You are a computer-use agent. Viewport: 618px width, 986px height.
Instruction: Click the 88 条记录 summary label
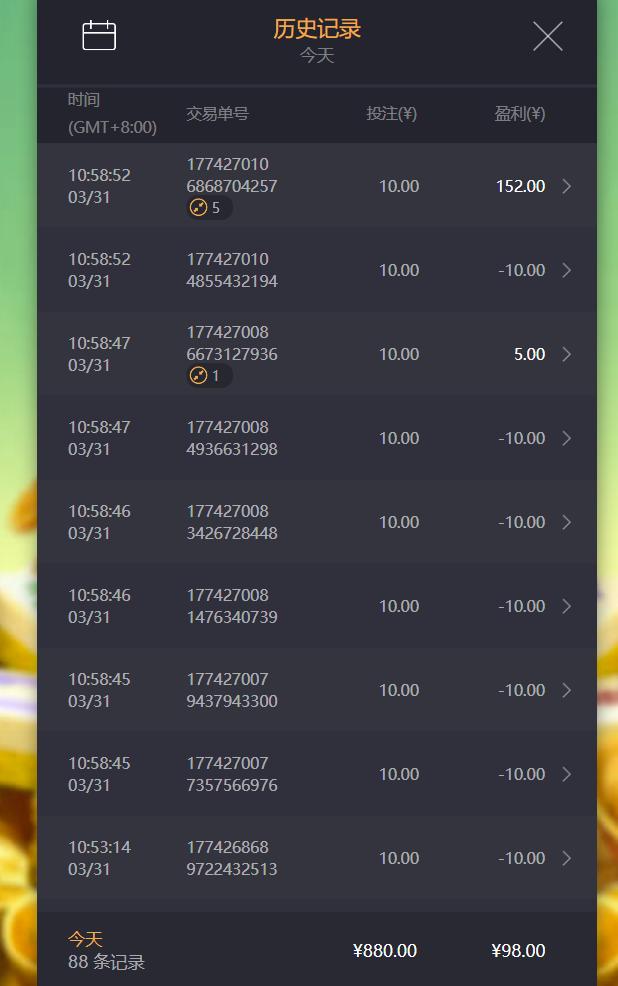106,961
